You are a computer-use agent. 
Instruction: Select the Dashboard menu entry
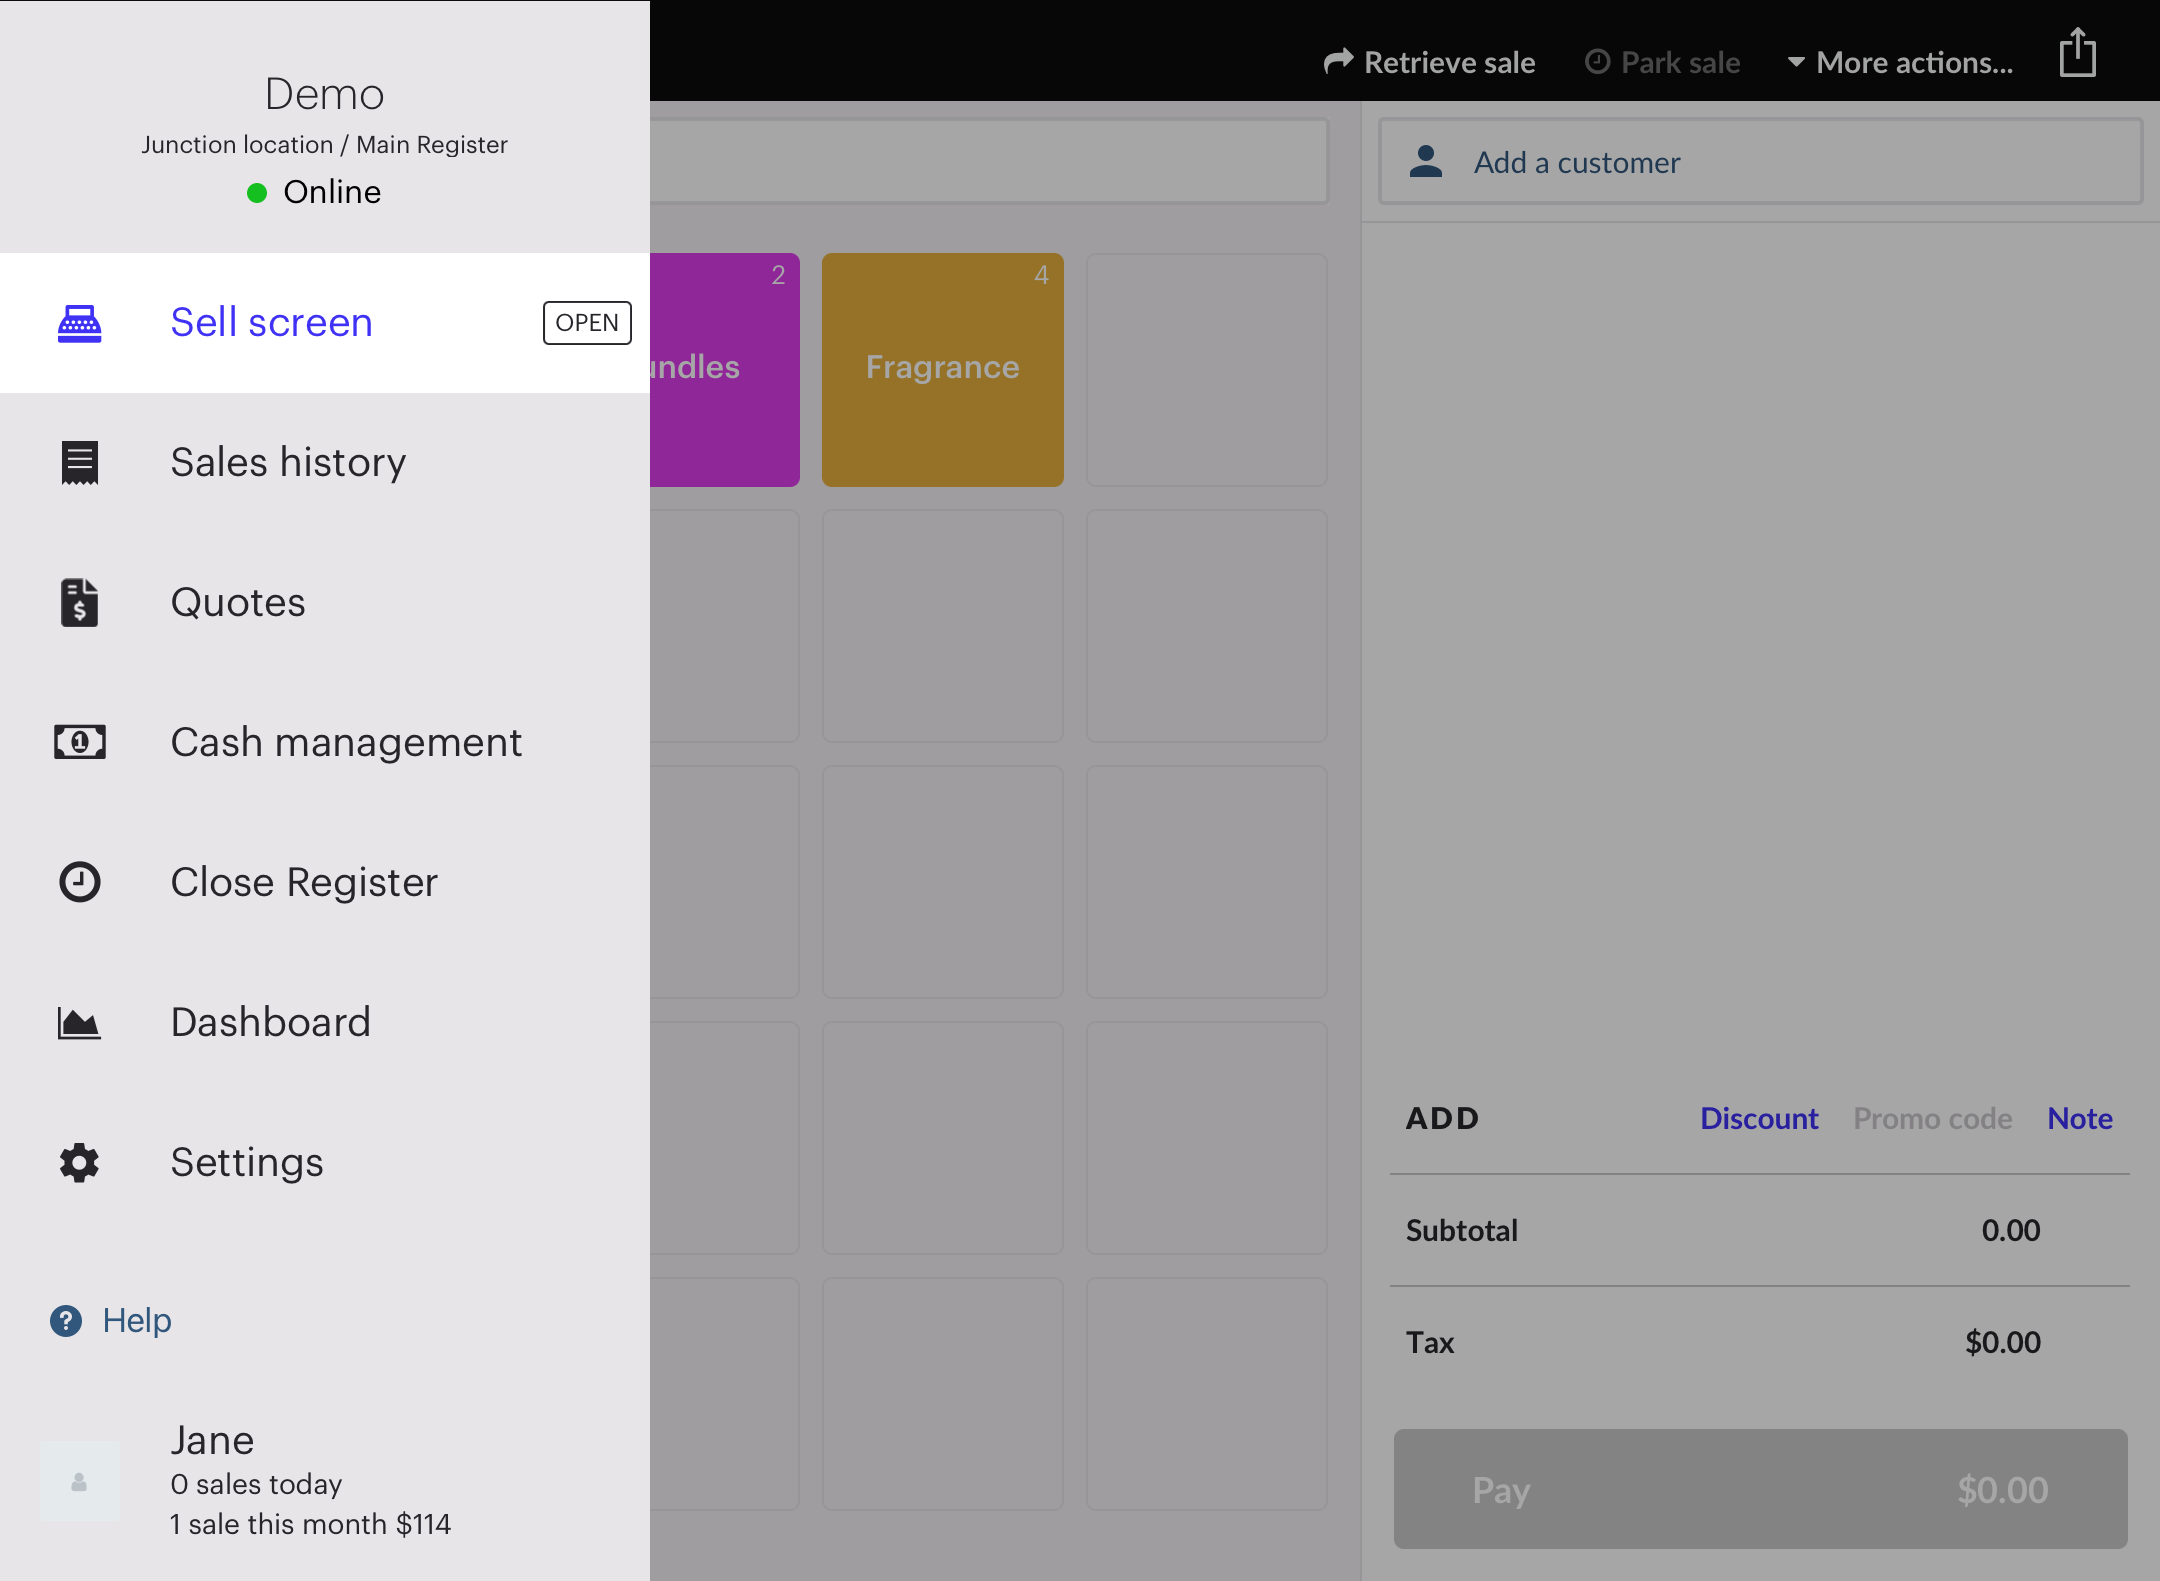[270, 1022]
